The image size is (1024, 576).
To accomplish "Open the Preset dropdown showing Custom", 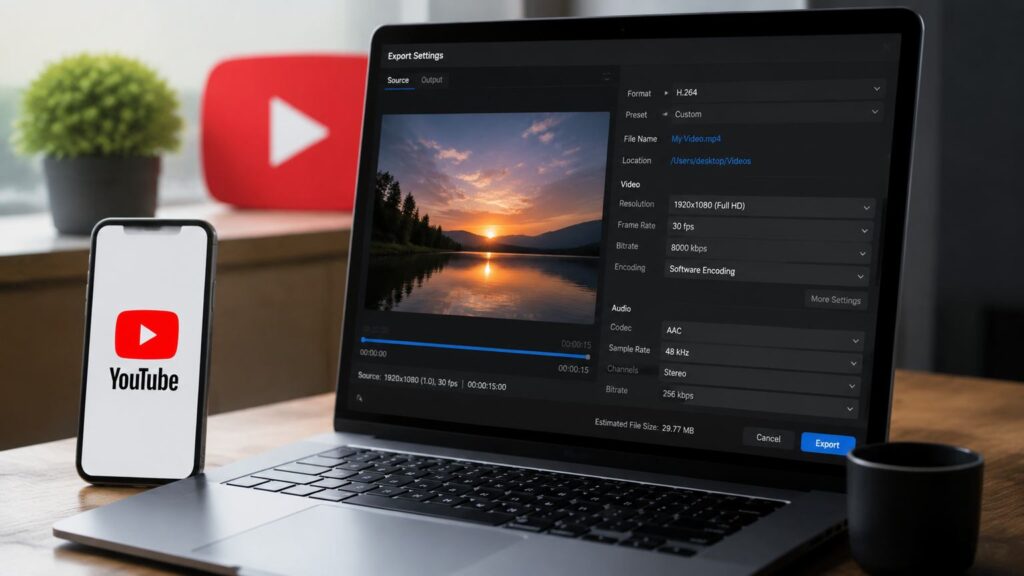I will pos(775,114).
